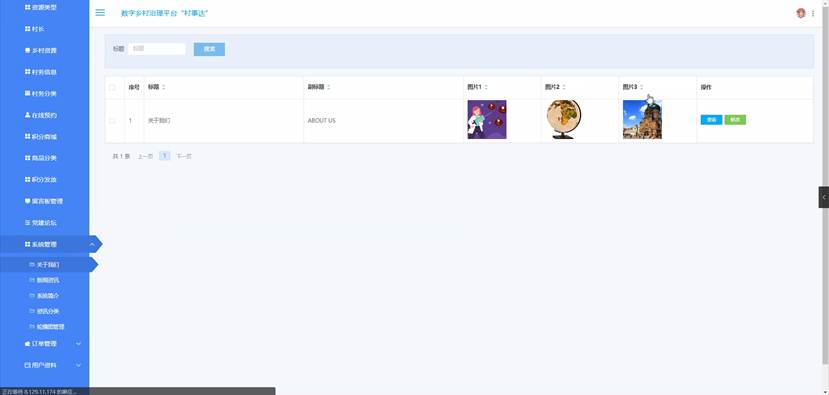Sort table by 图片3 column arrows
The height and width of the screenshot is (395, 829).
coord(641,87)
